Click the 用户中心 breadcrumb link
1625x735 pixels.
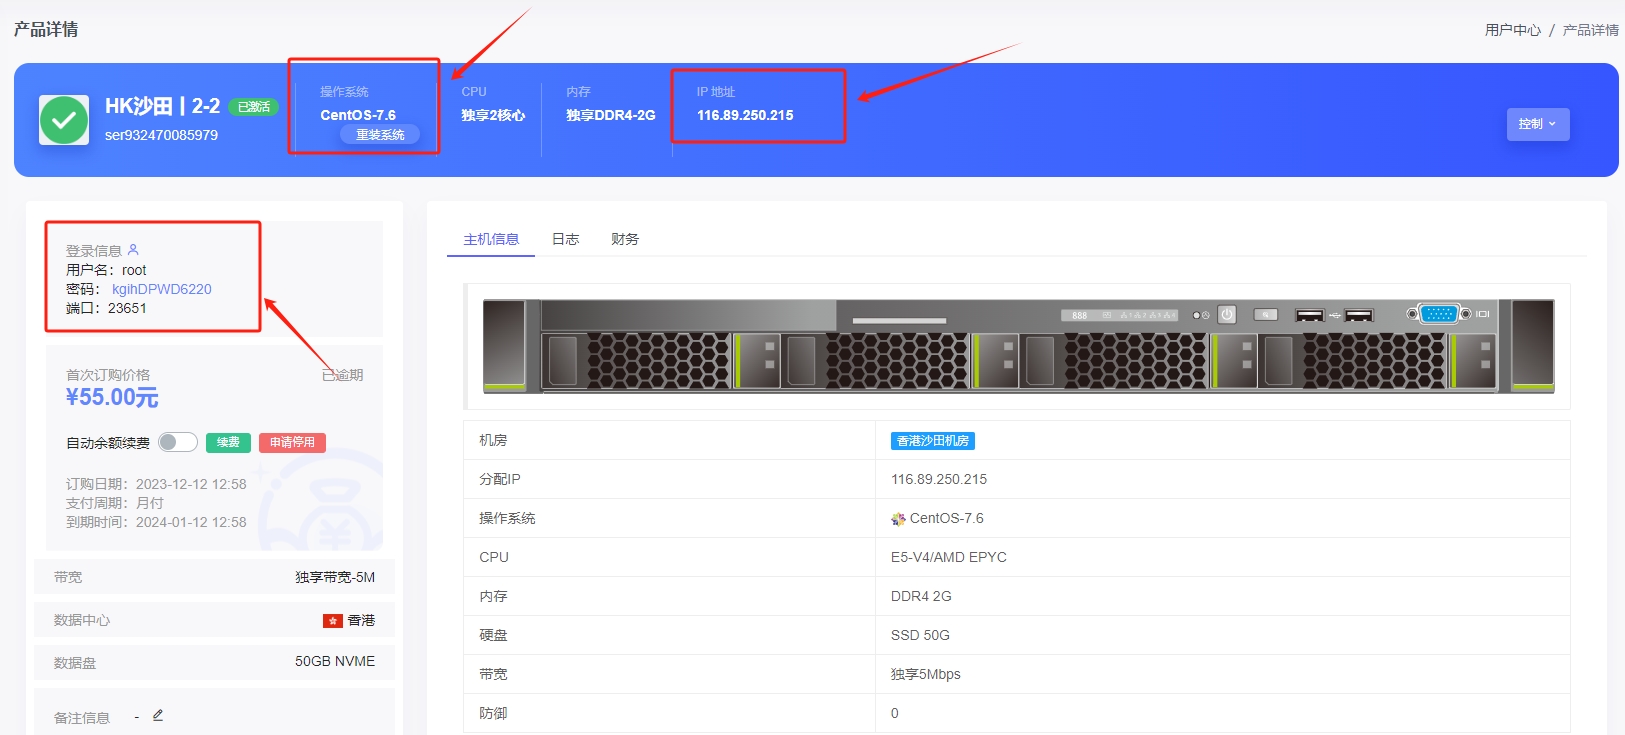click(x=1513, y=30)
